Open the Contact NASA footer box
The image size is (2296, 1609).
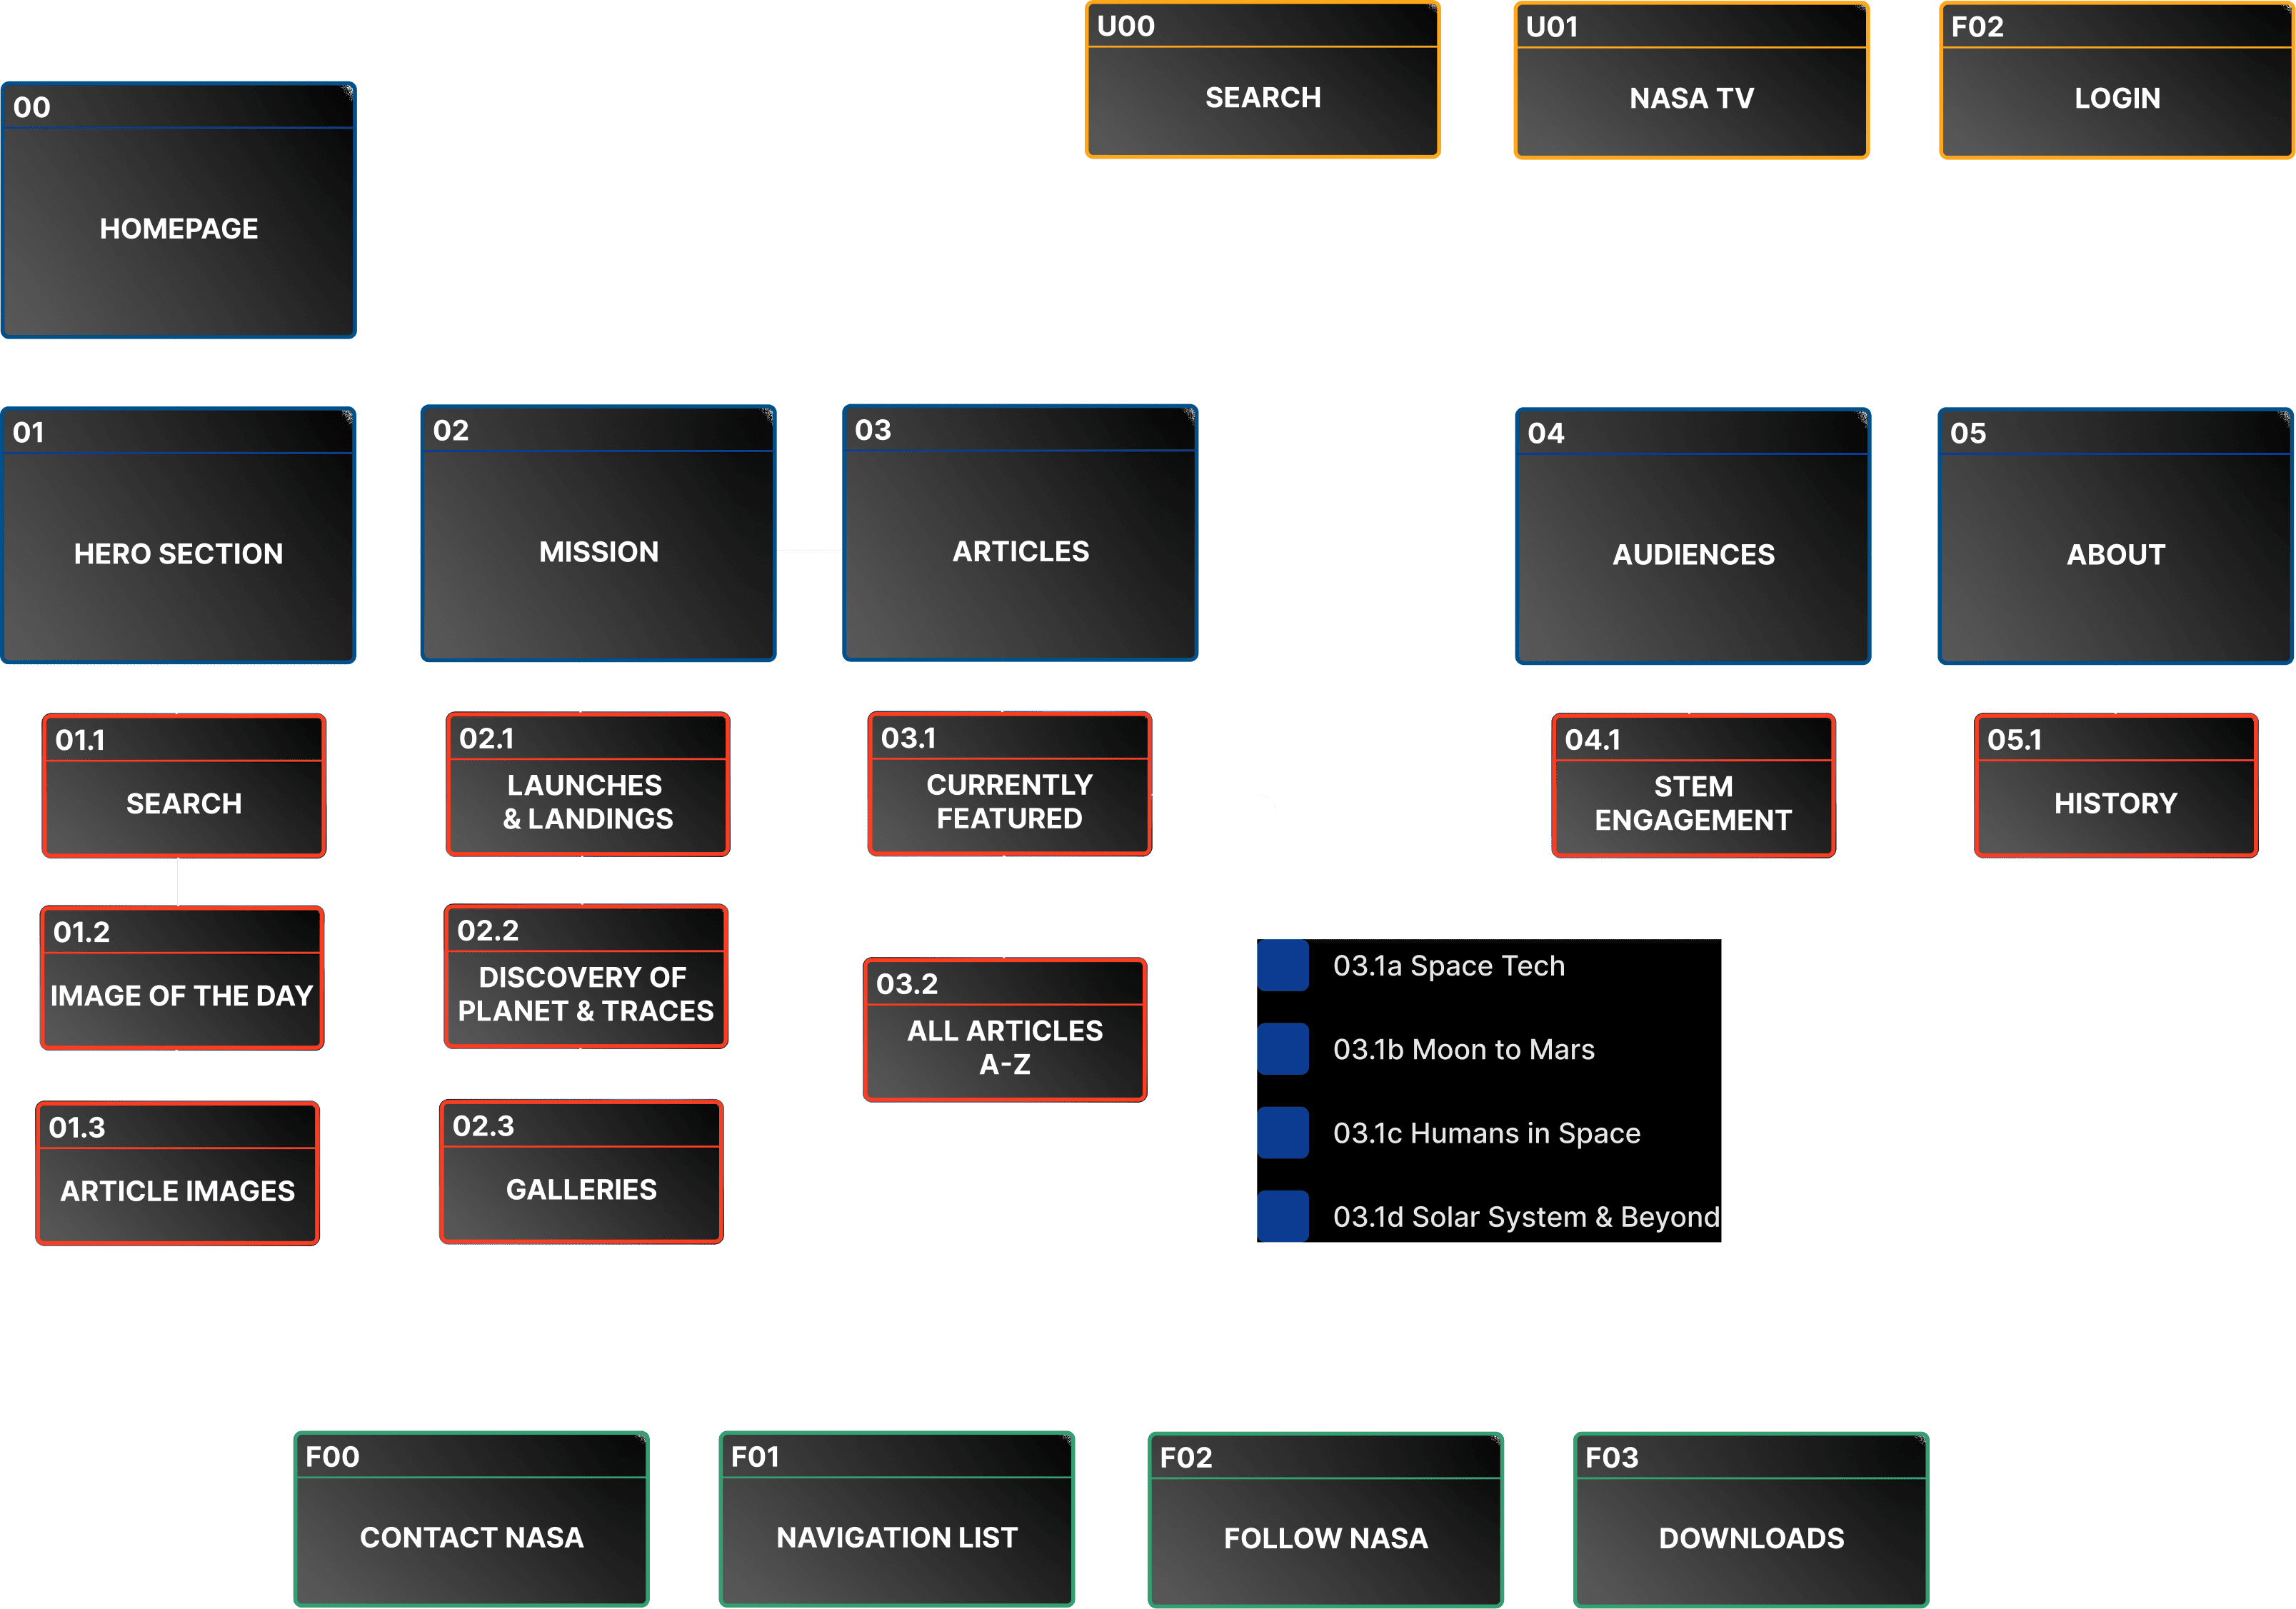click(471, 1536)
